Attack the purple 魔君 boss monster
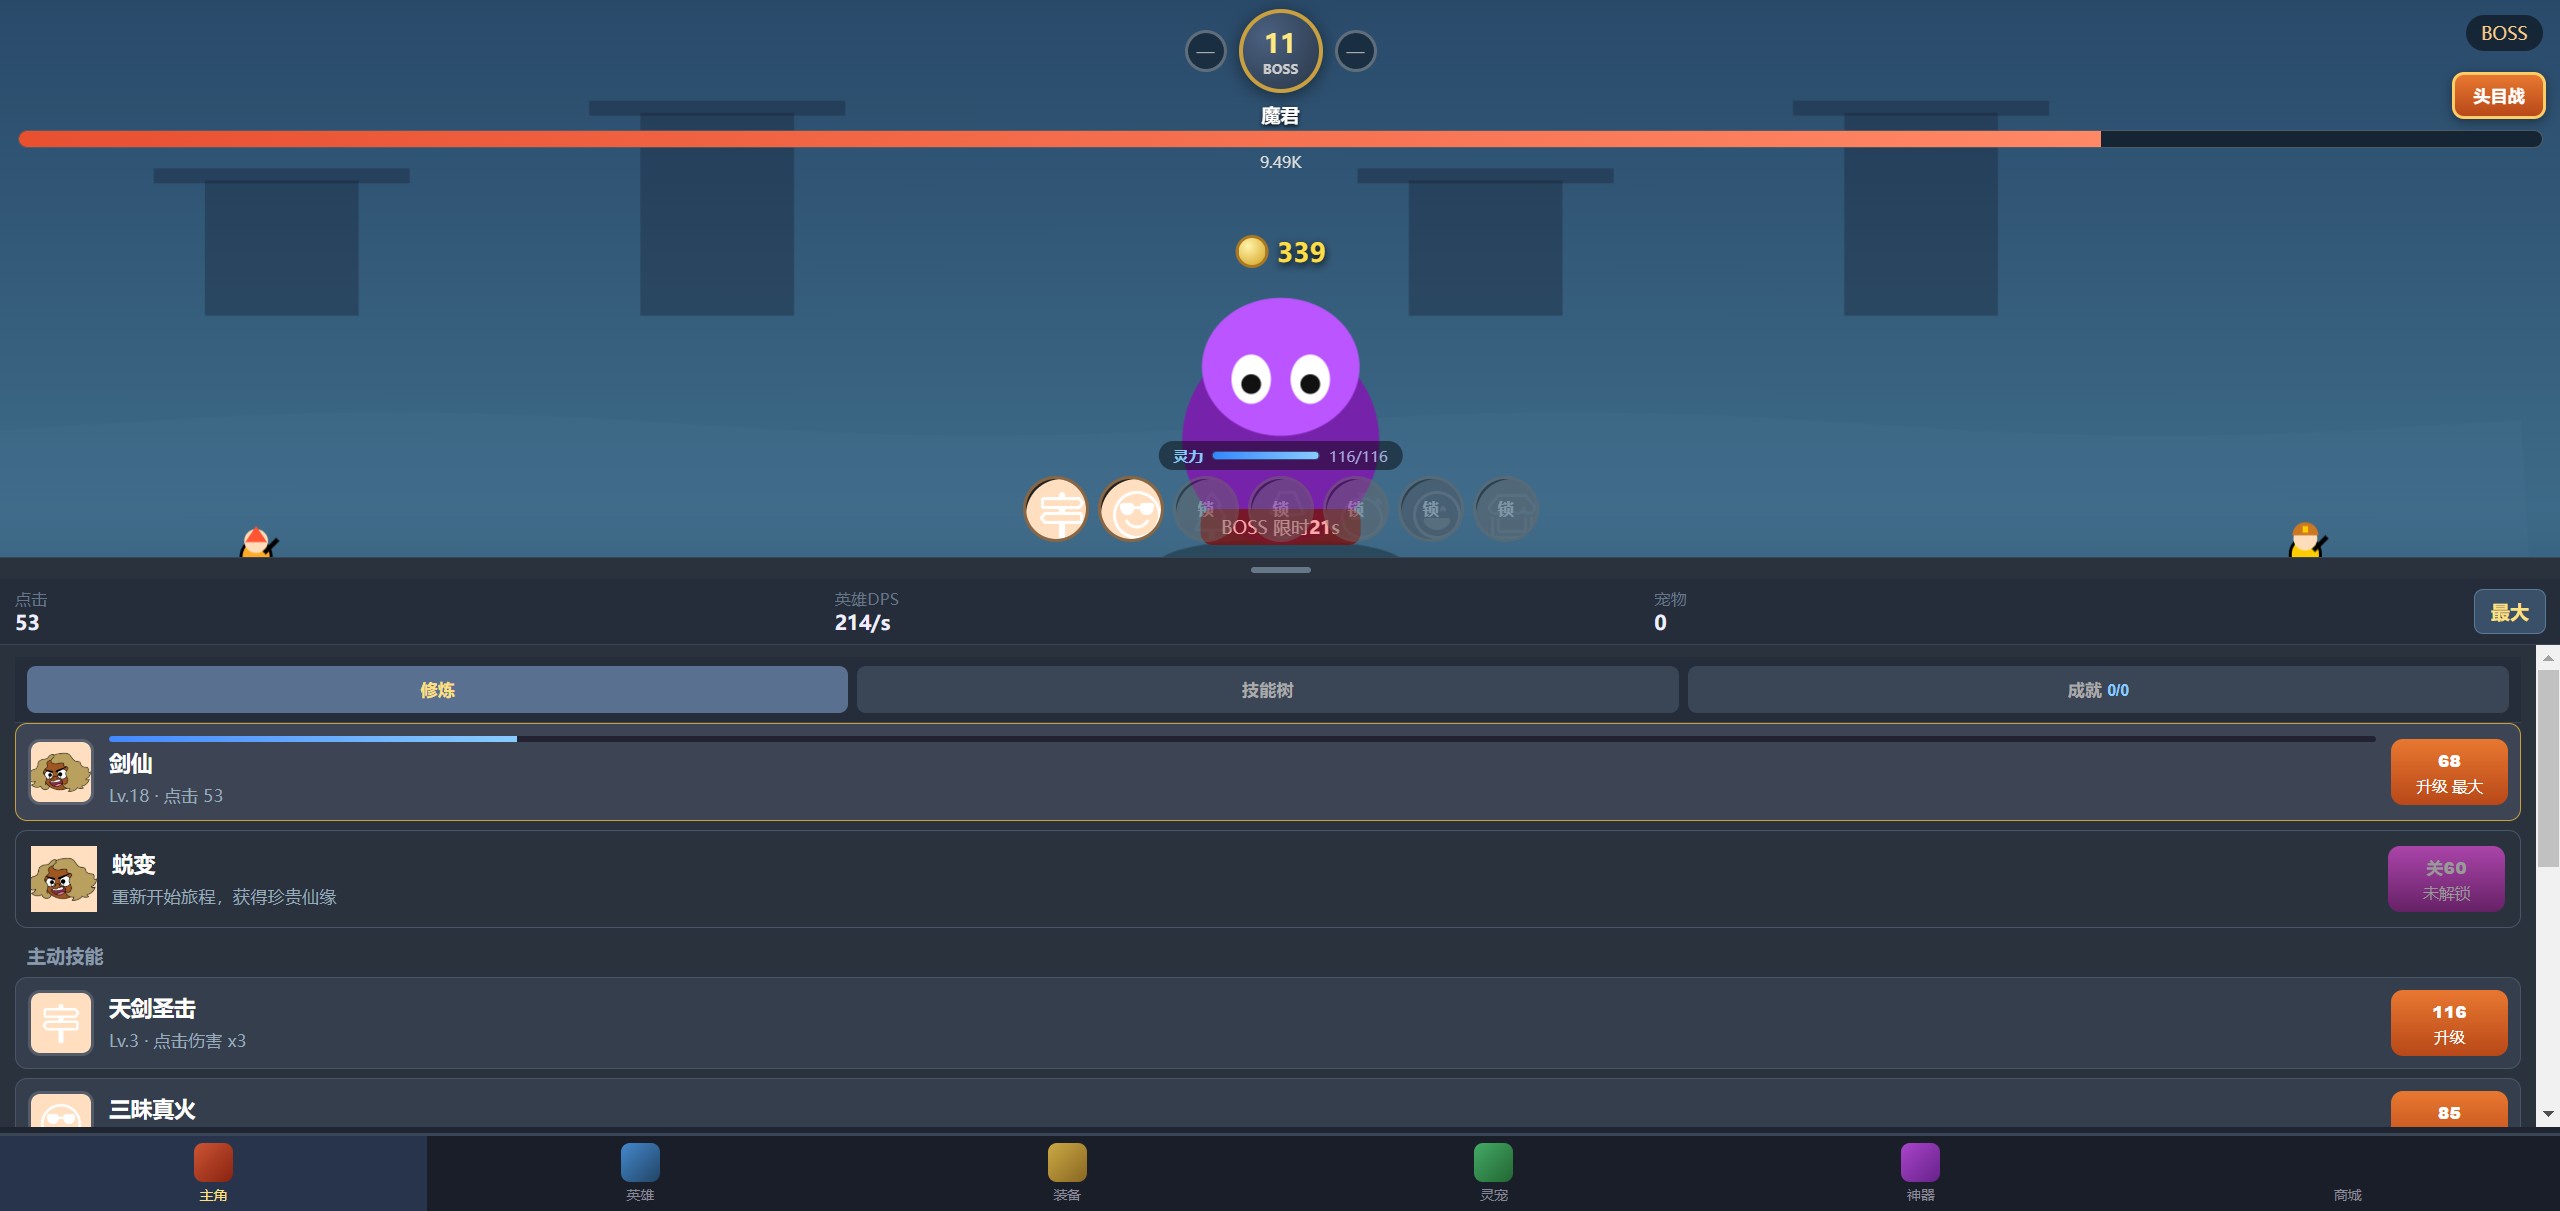2560x1211 pixels. coord(1280,400)
